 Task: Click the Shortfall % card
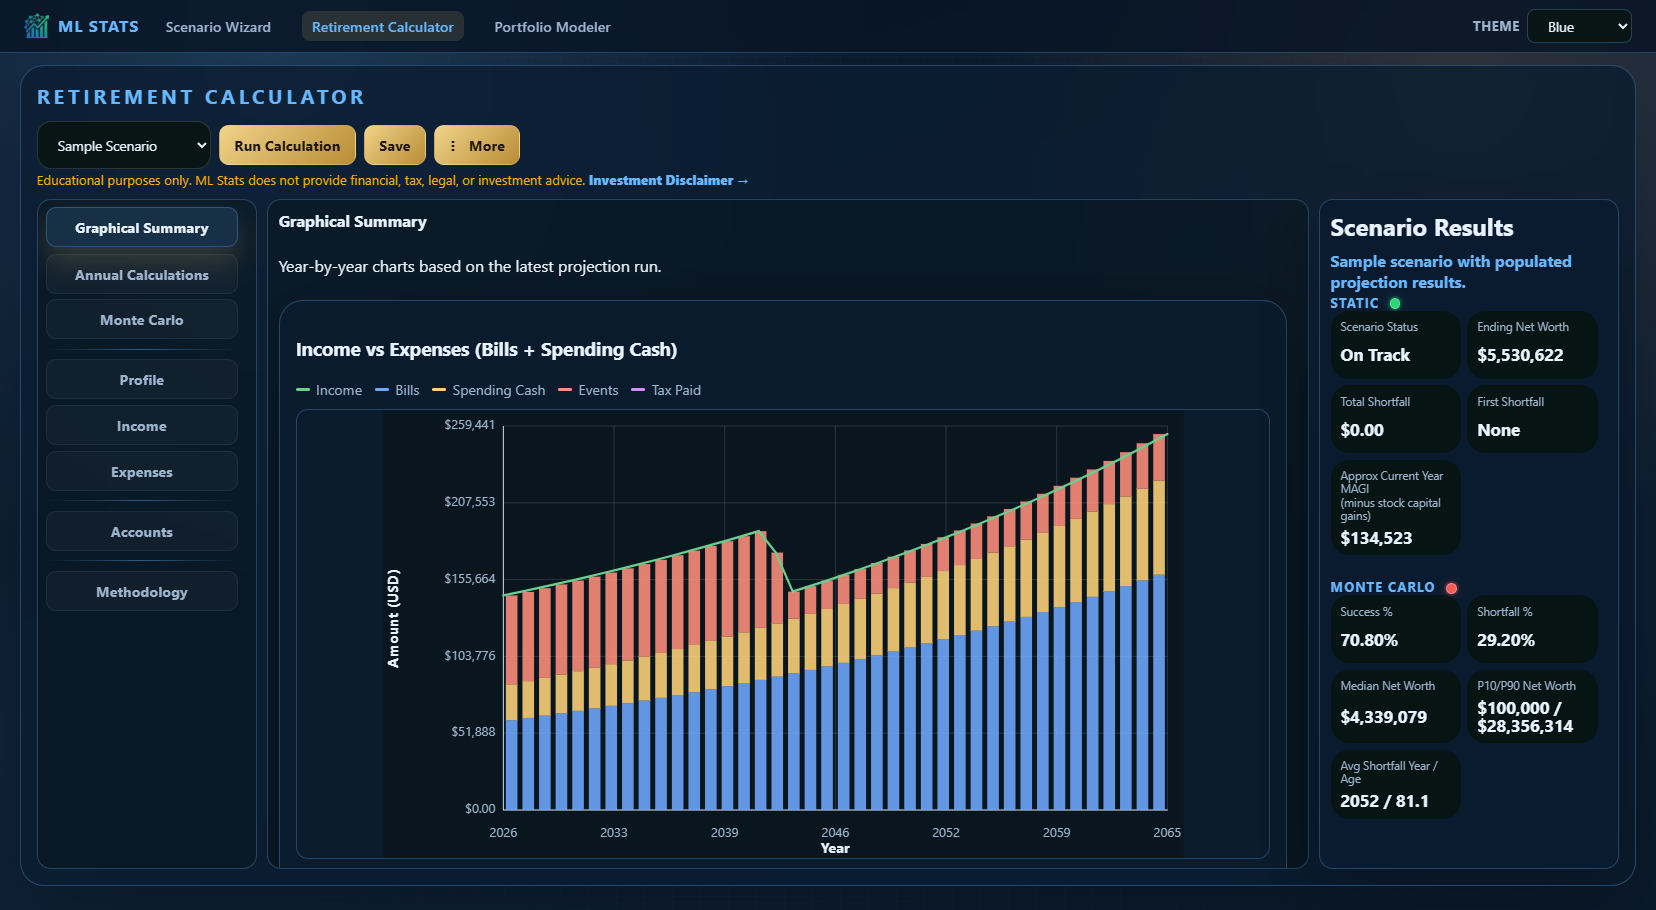(1532, 629)
